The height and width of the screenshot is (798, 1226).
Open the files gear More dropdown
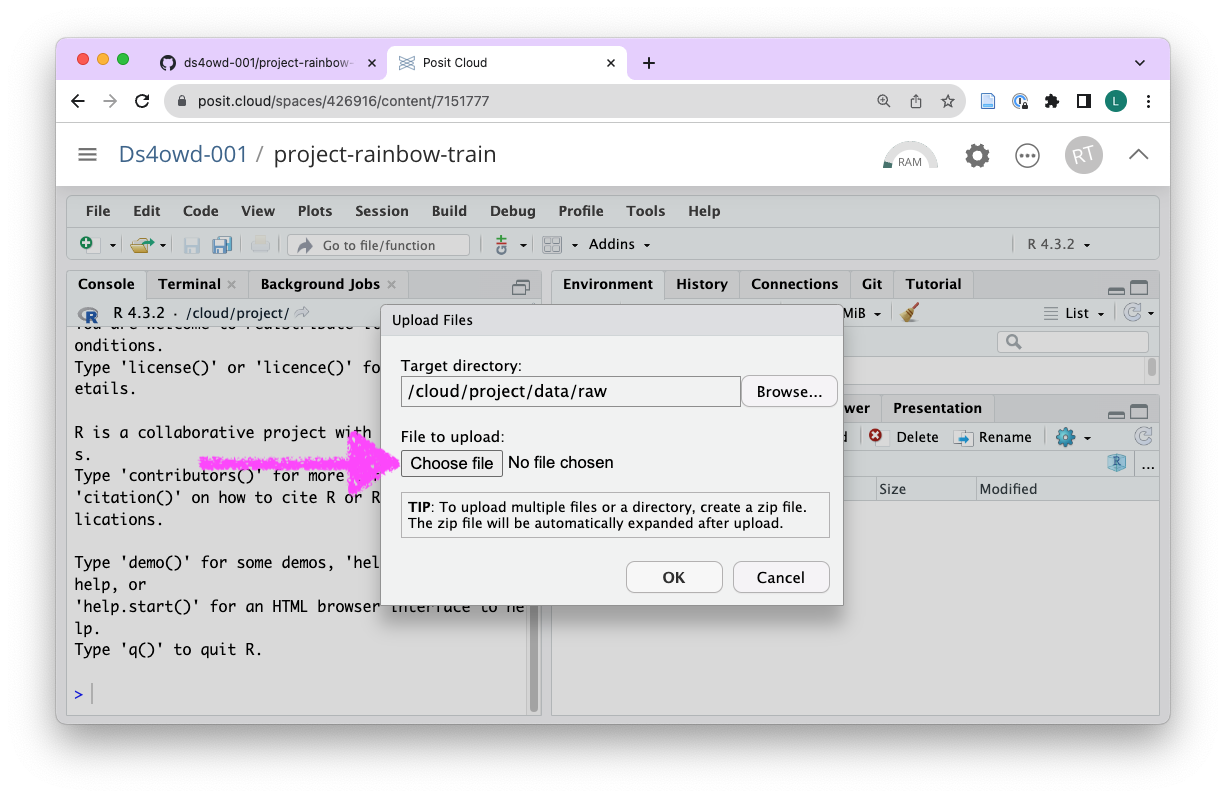[x=1071, y=437]
